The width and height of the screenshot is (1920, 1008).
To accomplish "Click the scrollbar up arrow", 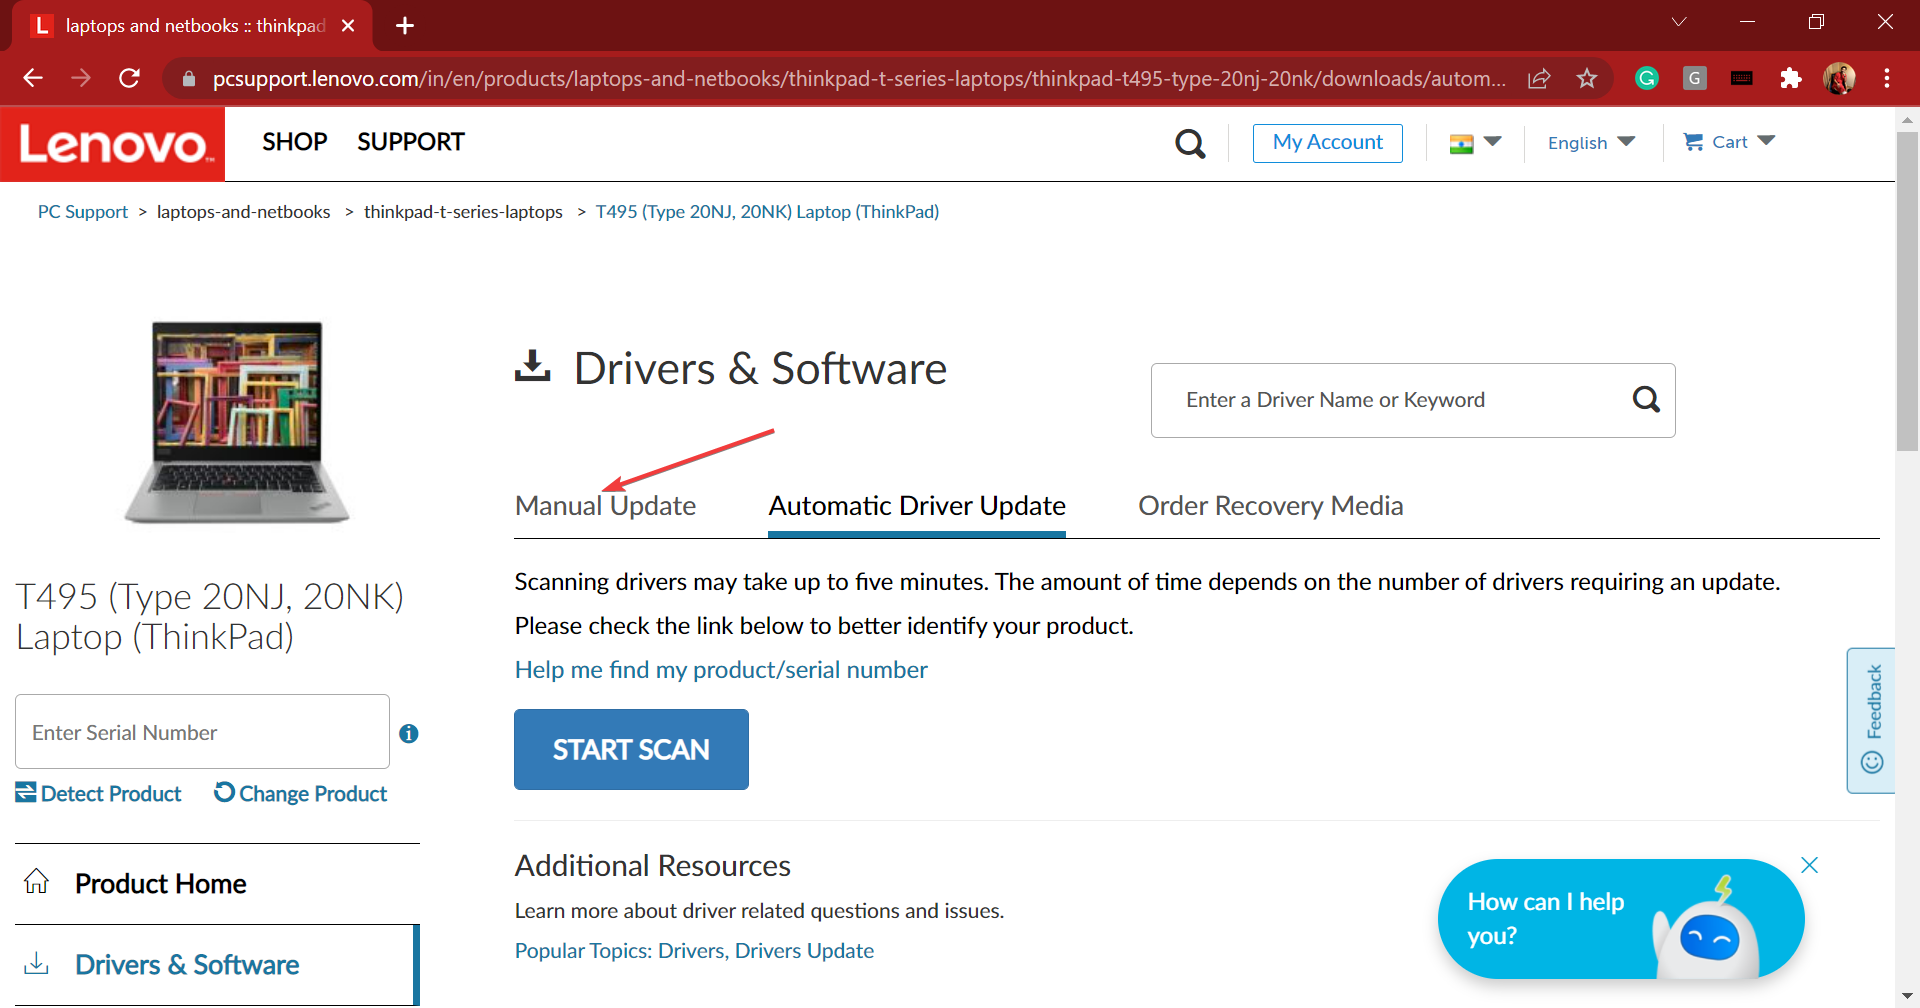I will coord(1907,120).
